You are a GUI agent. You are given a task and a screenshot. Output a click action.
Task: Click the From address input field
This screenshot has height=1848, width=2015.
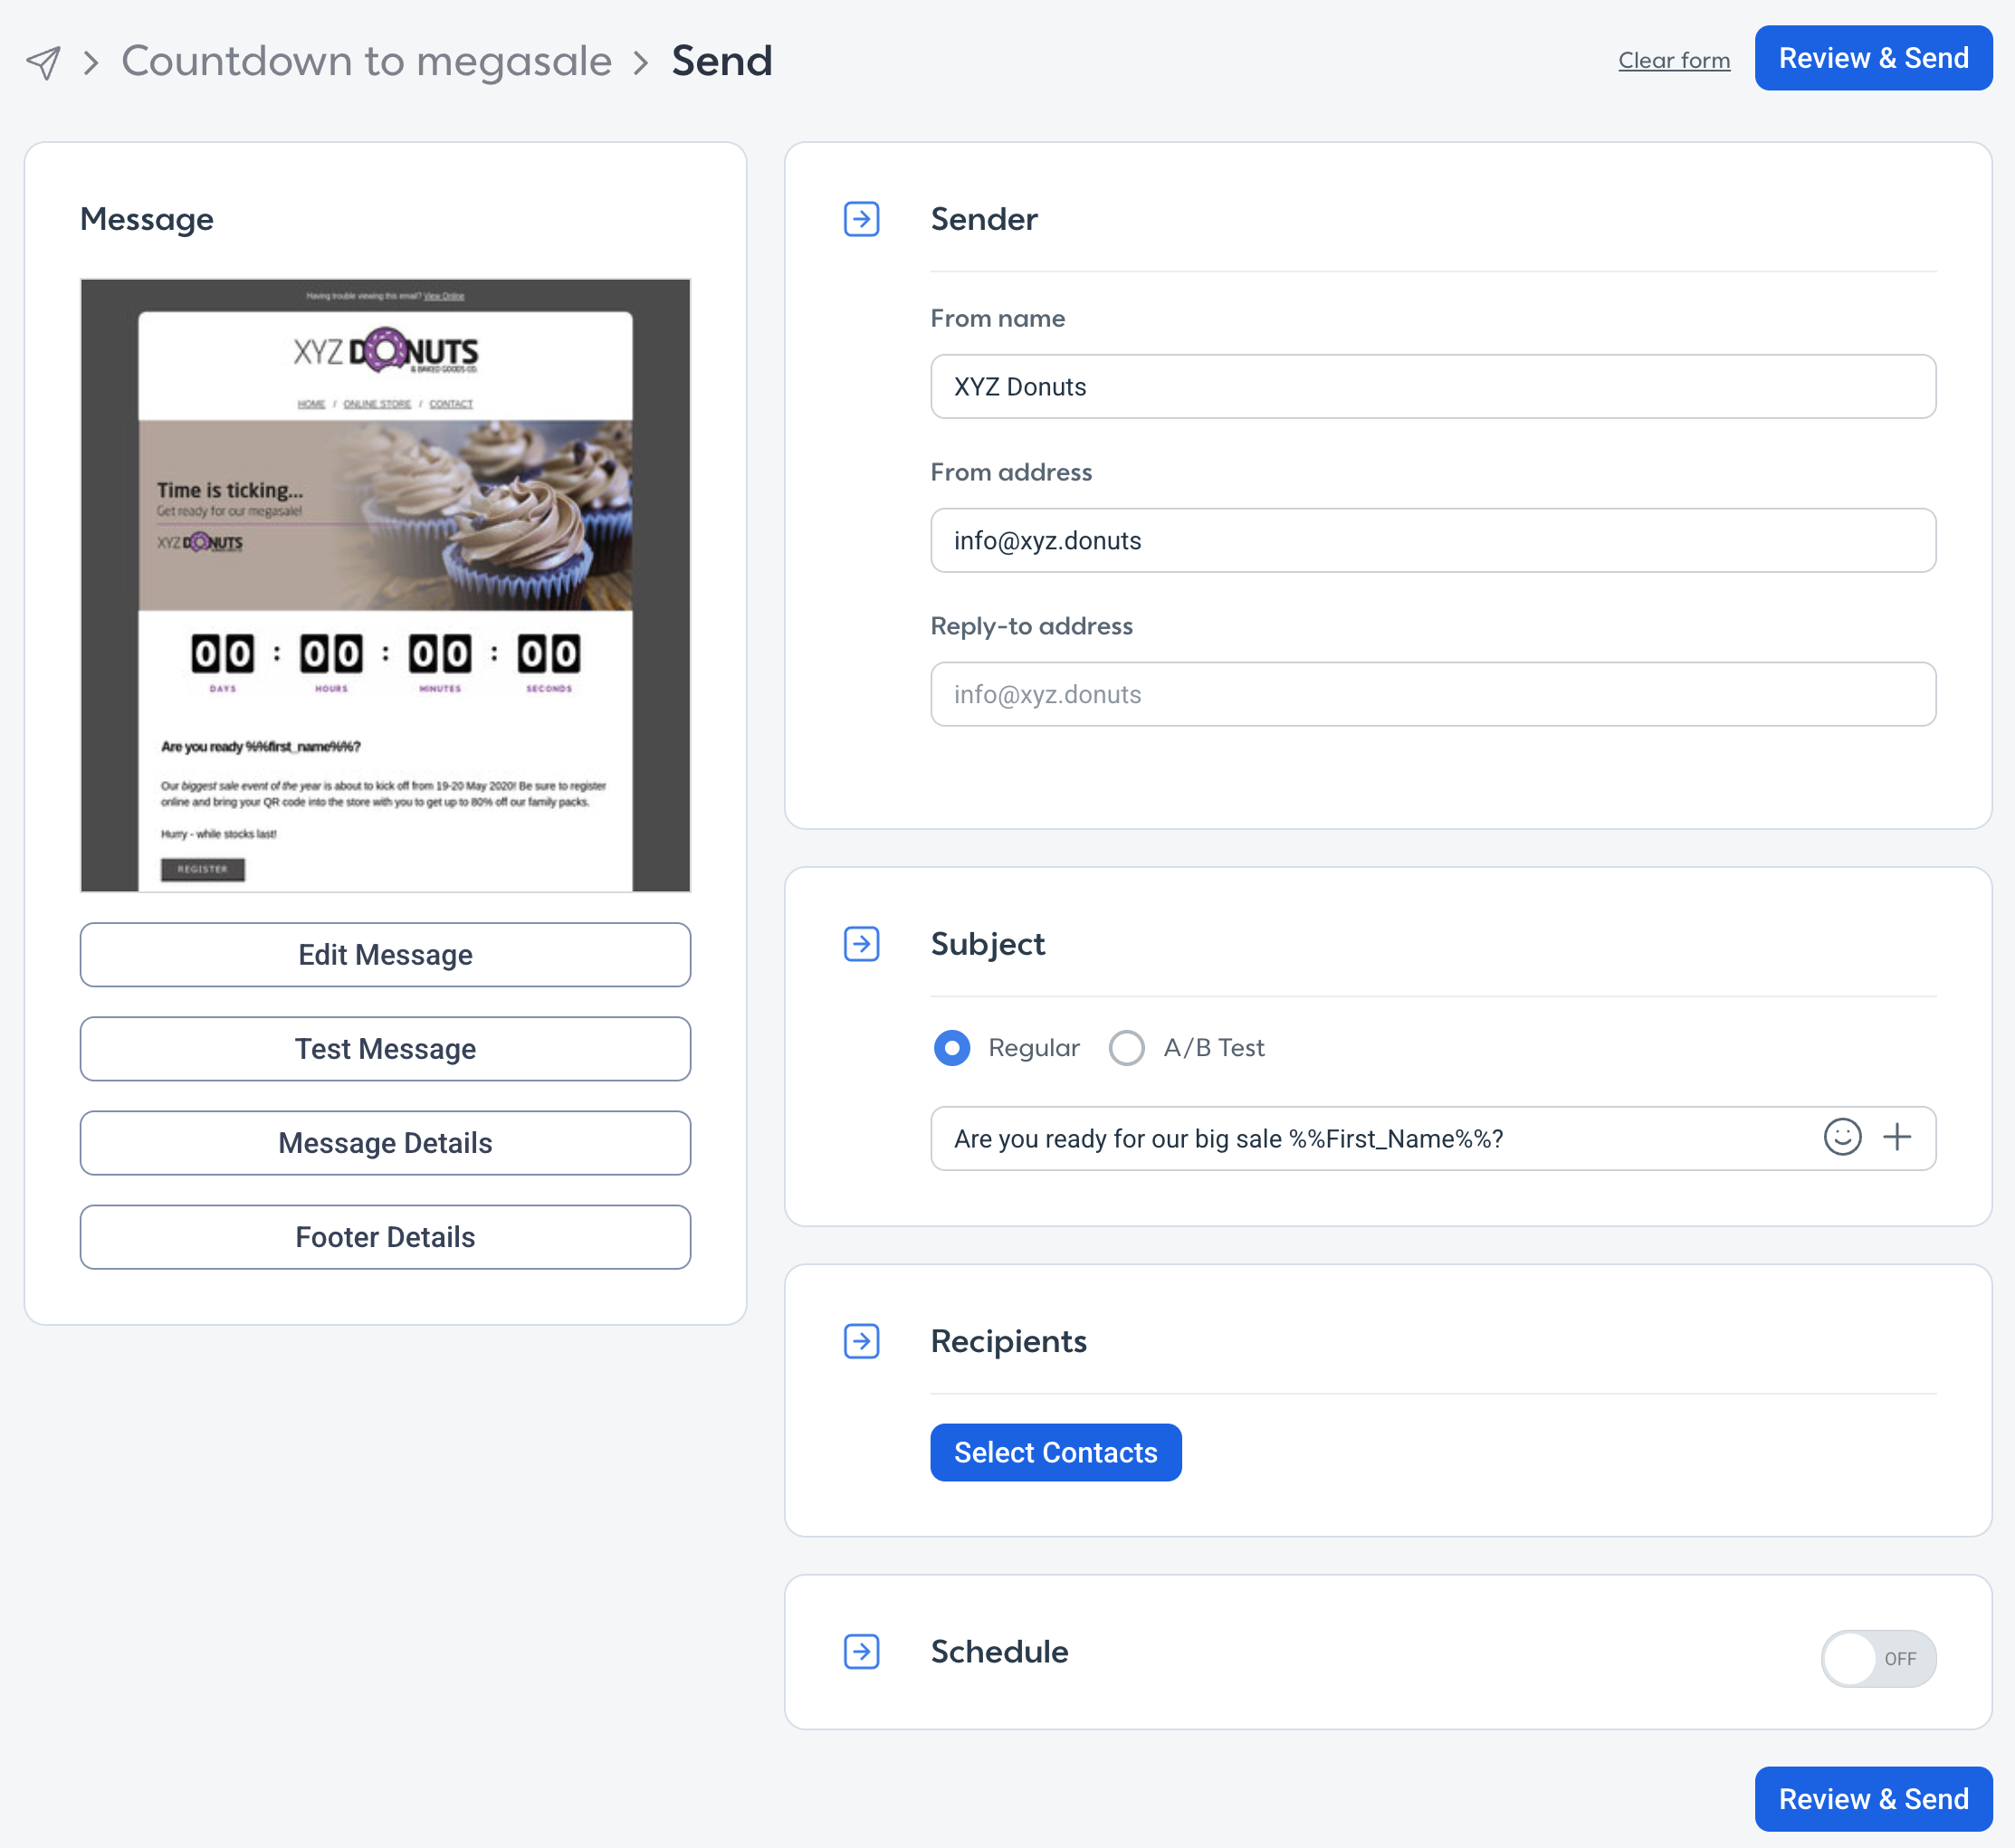pyautogui.click(x=1432, y=540)
